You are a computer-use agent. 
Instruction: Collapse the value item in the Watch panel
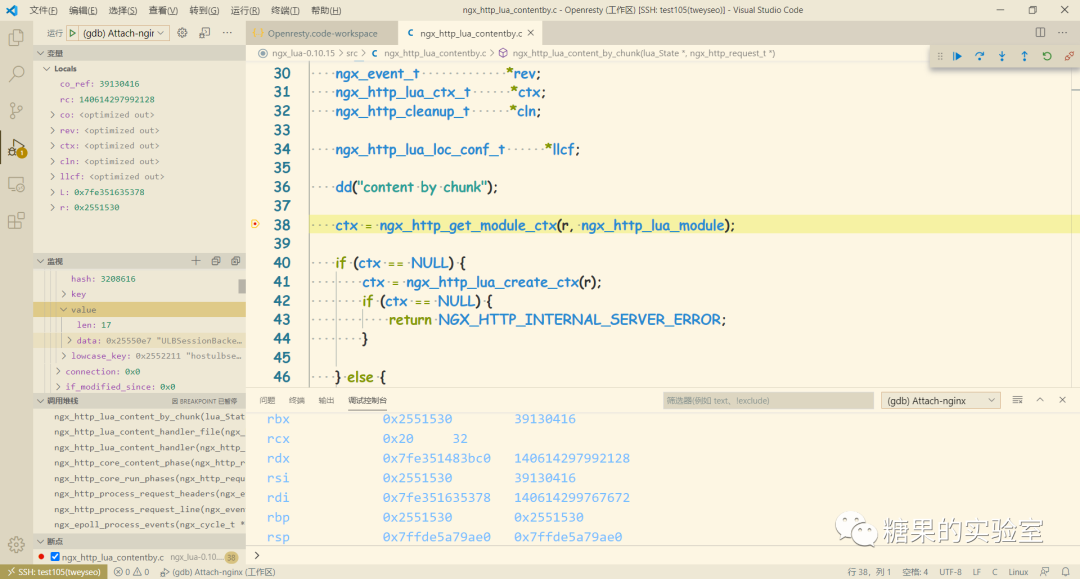pos(62,309)
